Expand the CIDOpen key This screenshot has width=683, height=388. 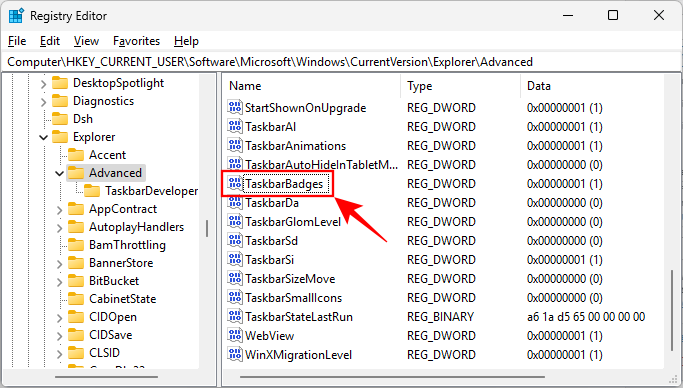(x=59, y=317)
